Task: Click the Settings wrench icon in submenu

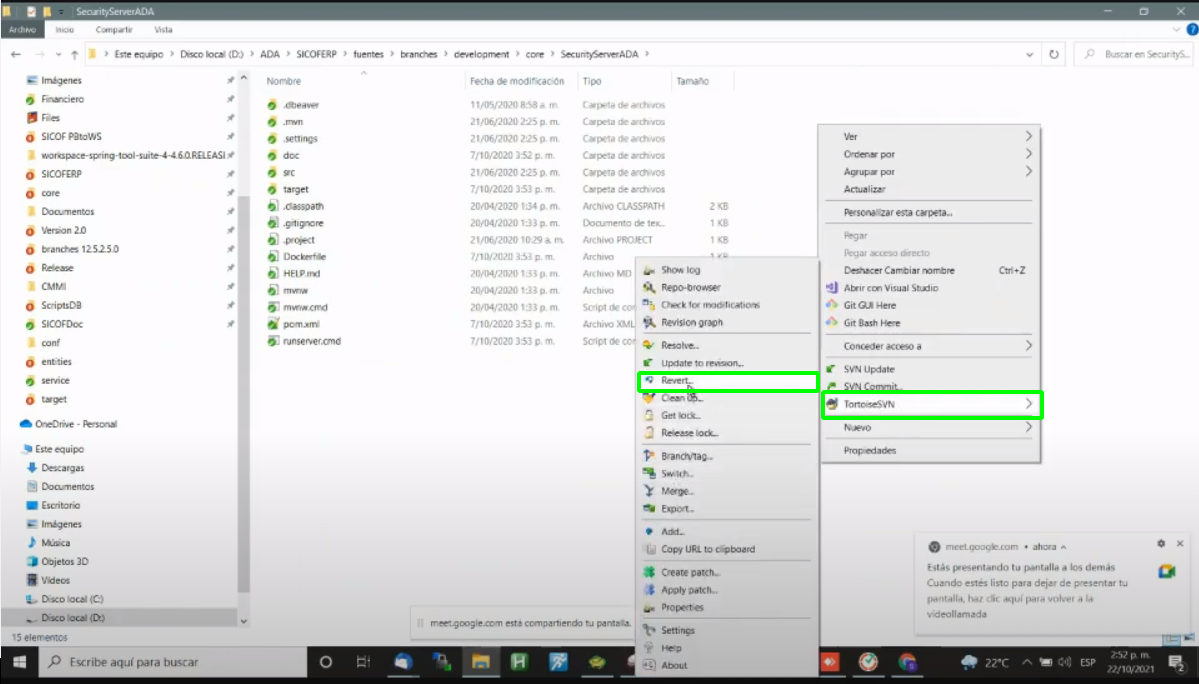Action: [x=649, y=630]
